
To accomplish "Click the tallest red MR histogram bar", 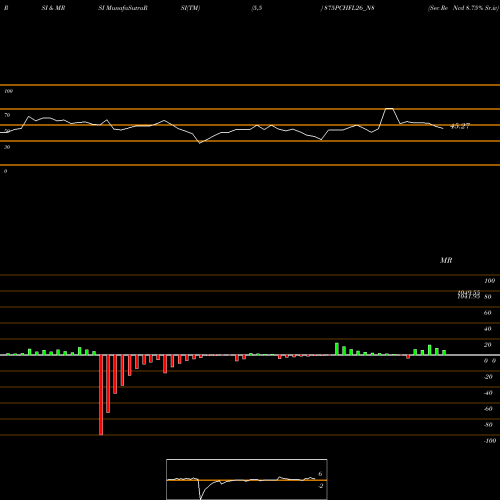I will [101, 395].
